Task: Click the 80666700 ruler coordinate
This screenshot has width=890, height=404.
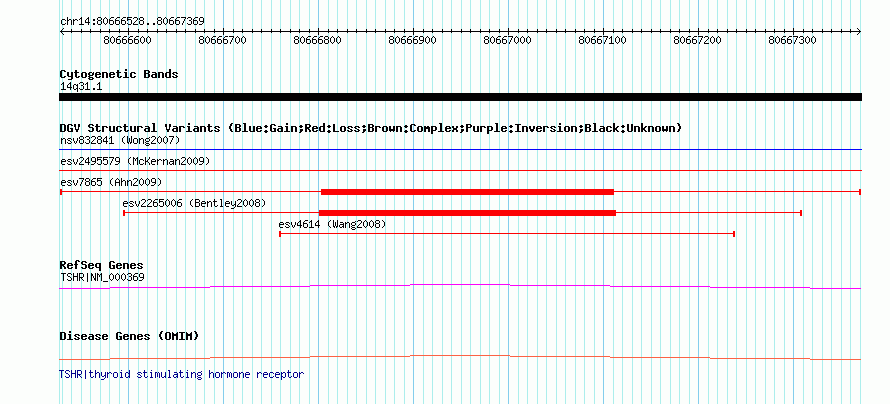Action: point(222,40)
